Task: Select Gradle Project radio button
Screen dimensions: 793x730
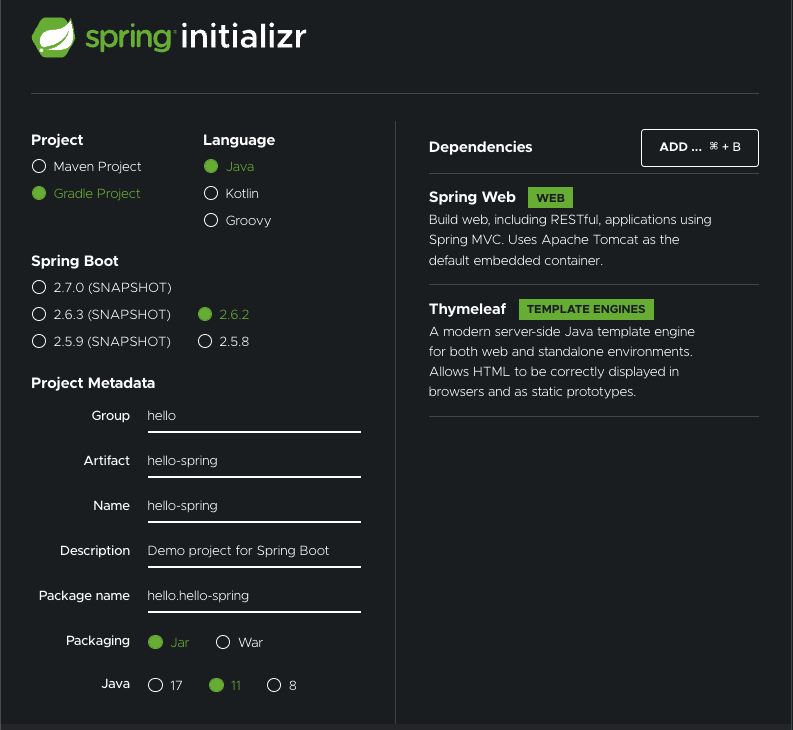Action: pos(39,193)
